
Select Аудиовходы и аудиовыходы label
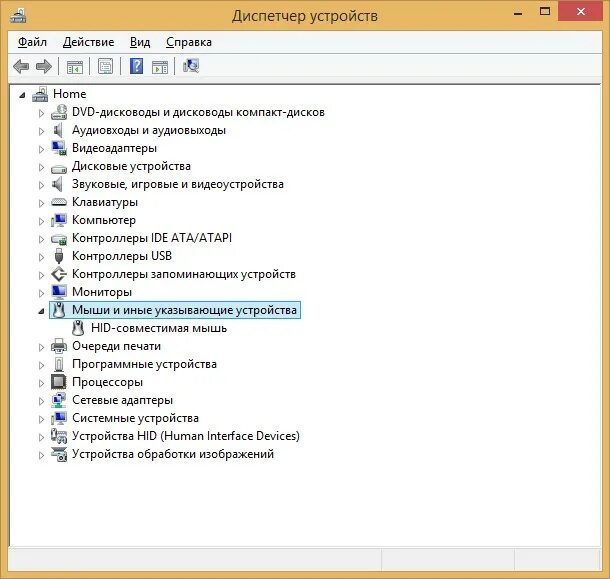tap(149, 130)
